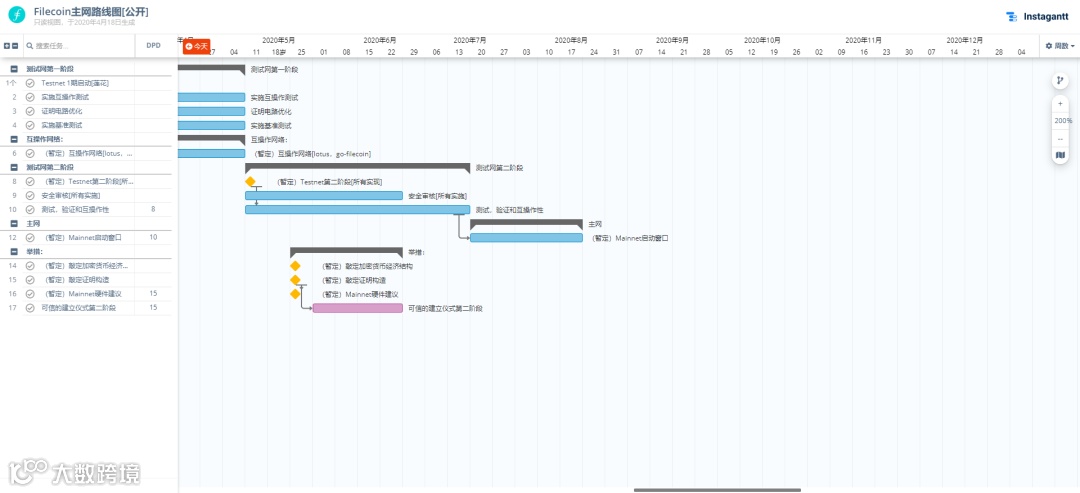
Task: Click the DPD value 10 for Mainnet
Action: [153, 238]
